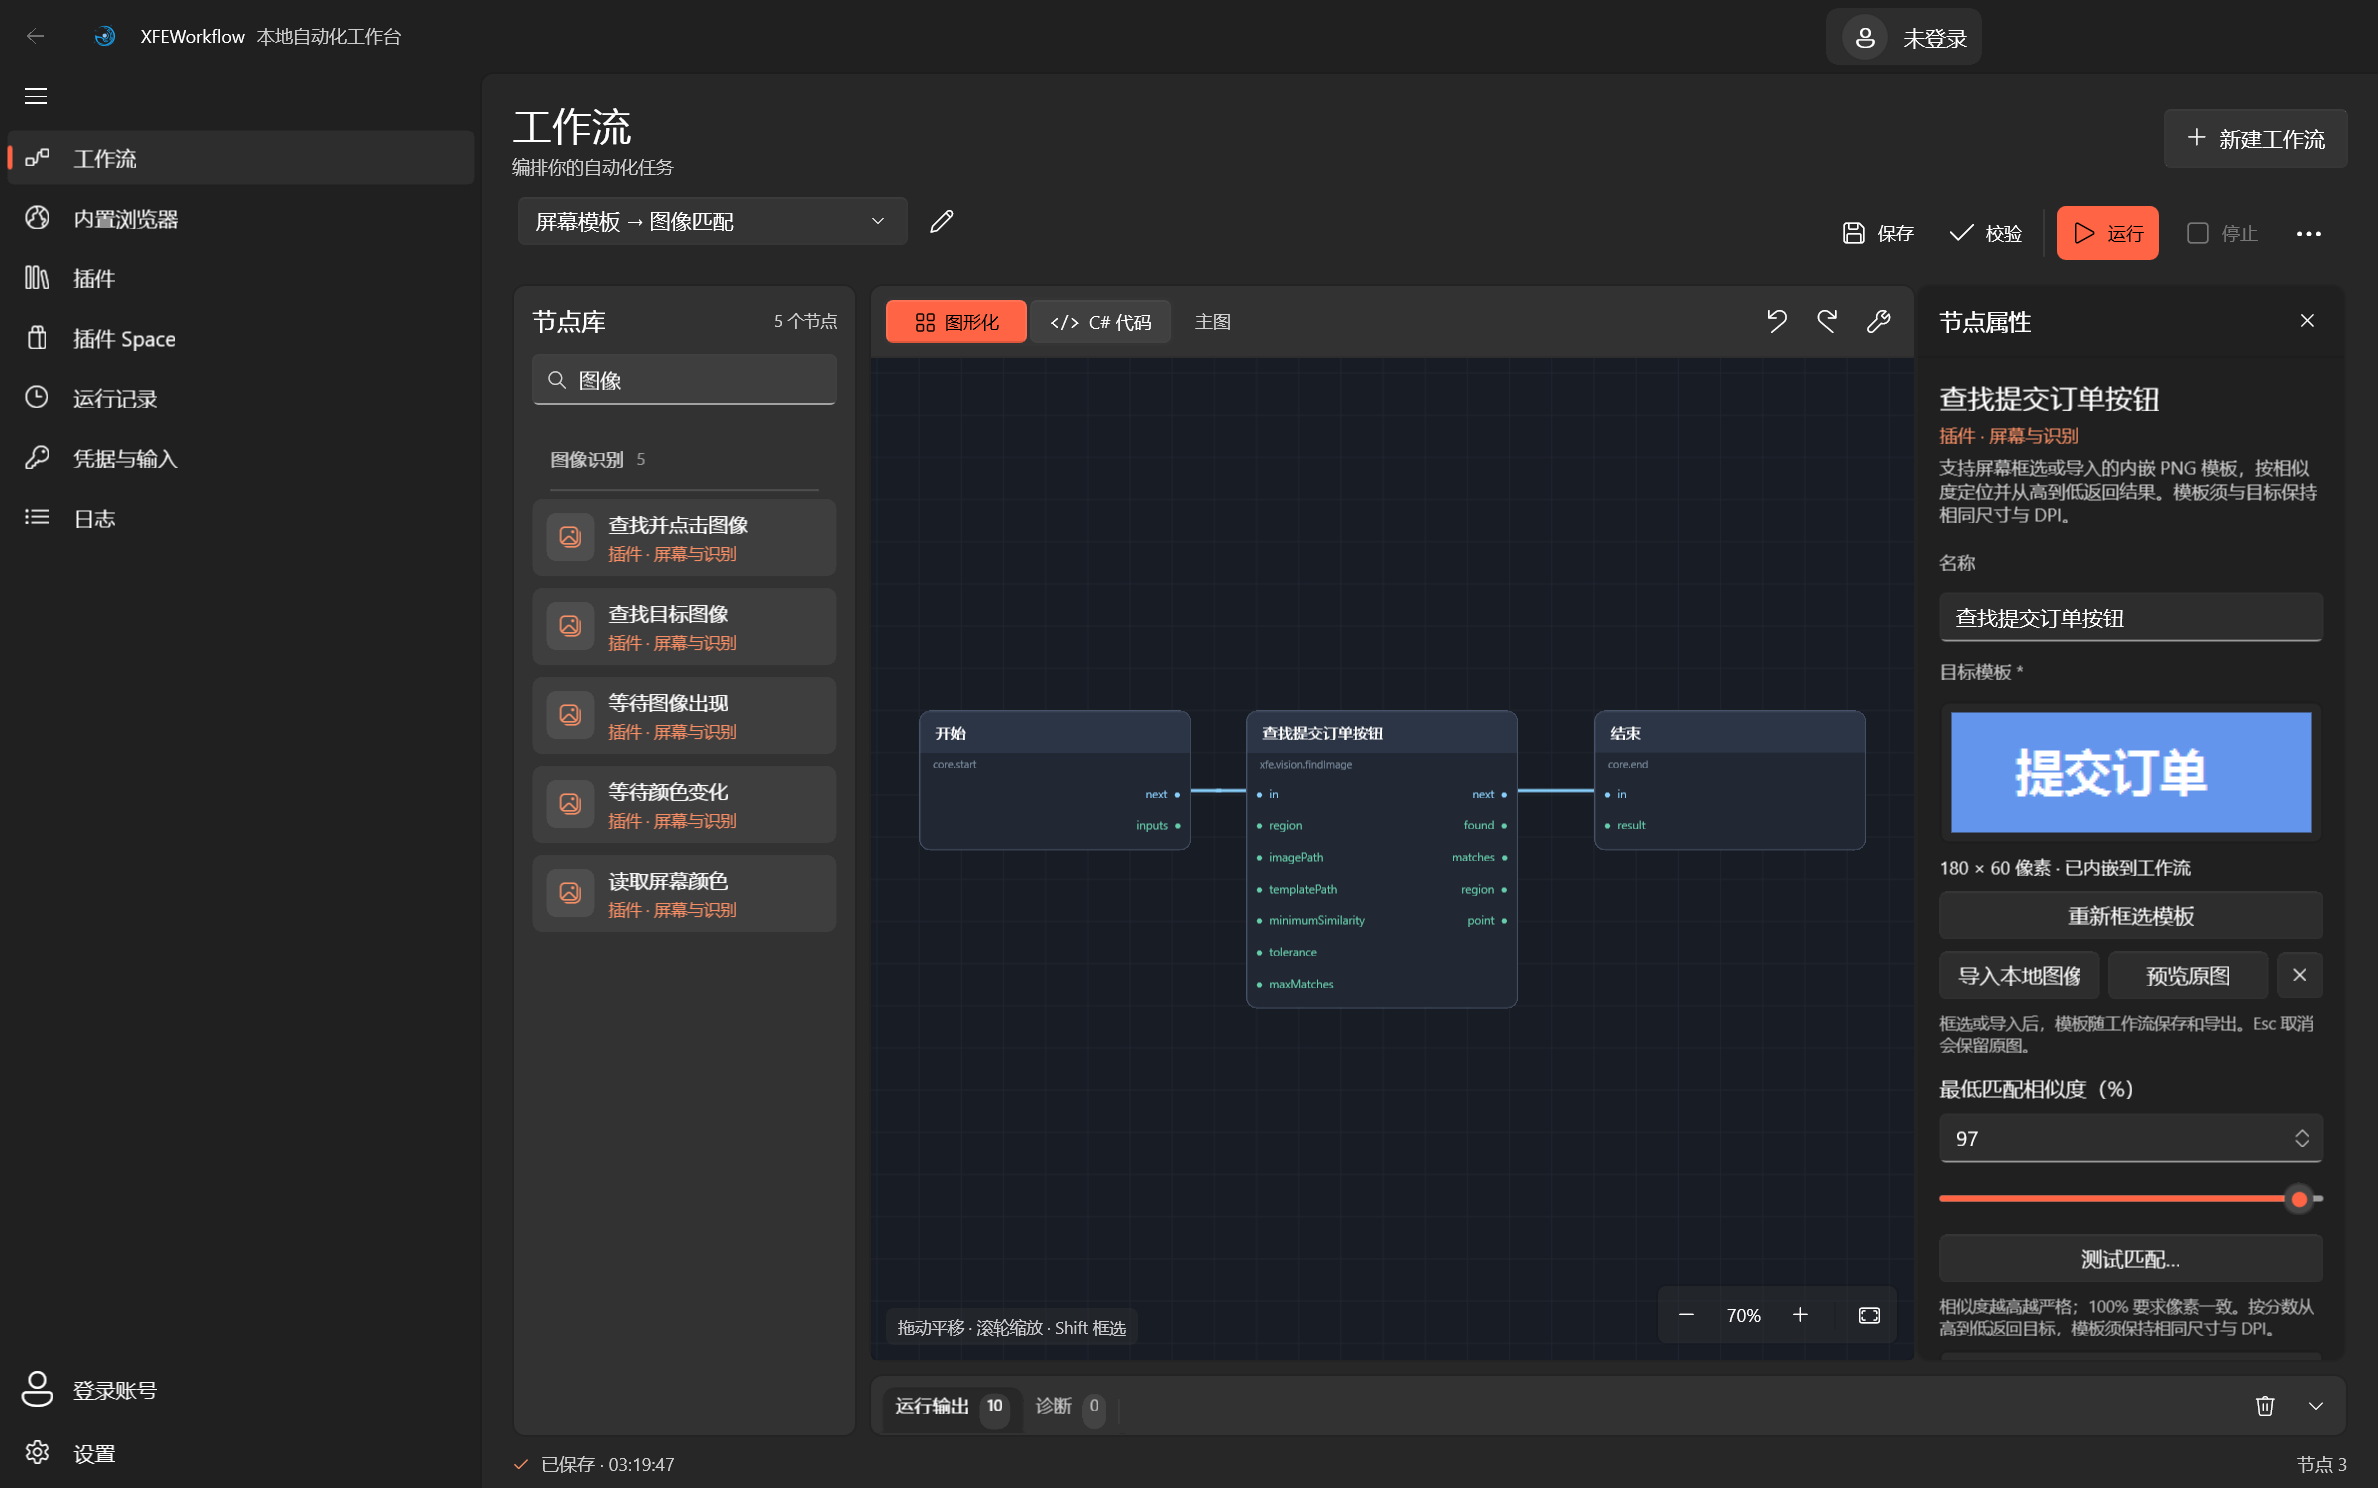Open the 插件 Space sidebar item
Screen dimensions: 2378x1488
click(240, 338)
